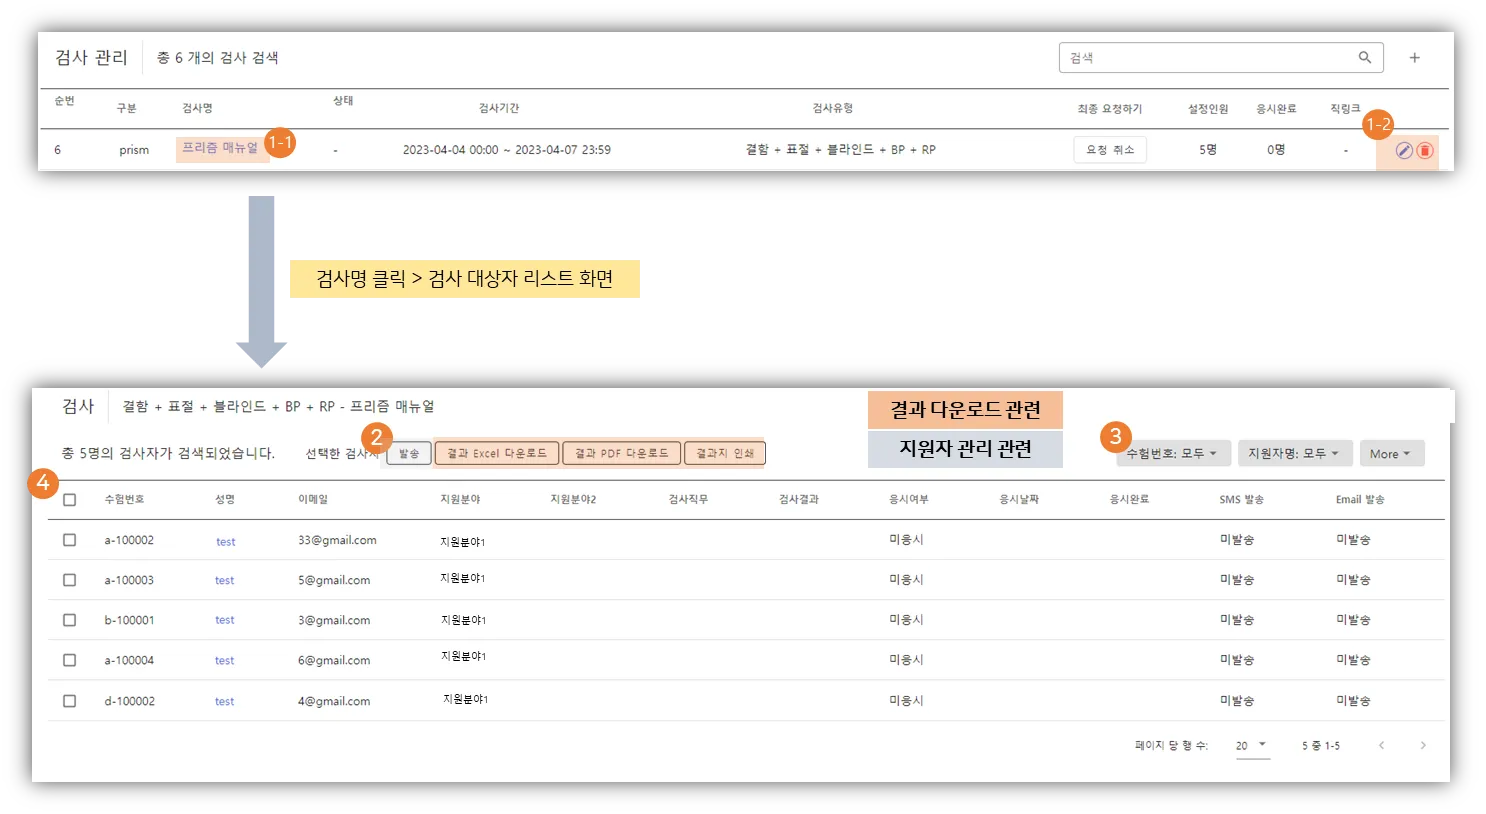Click the 수험번호 column header
This screenshot has height=814, width=1486.
(x=125, y=500)
